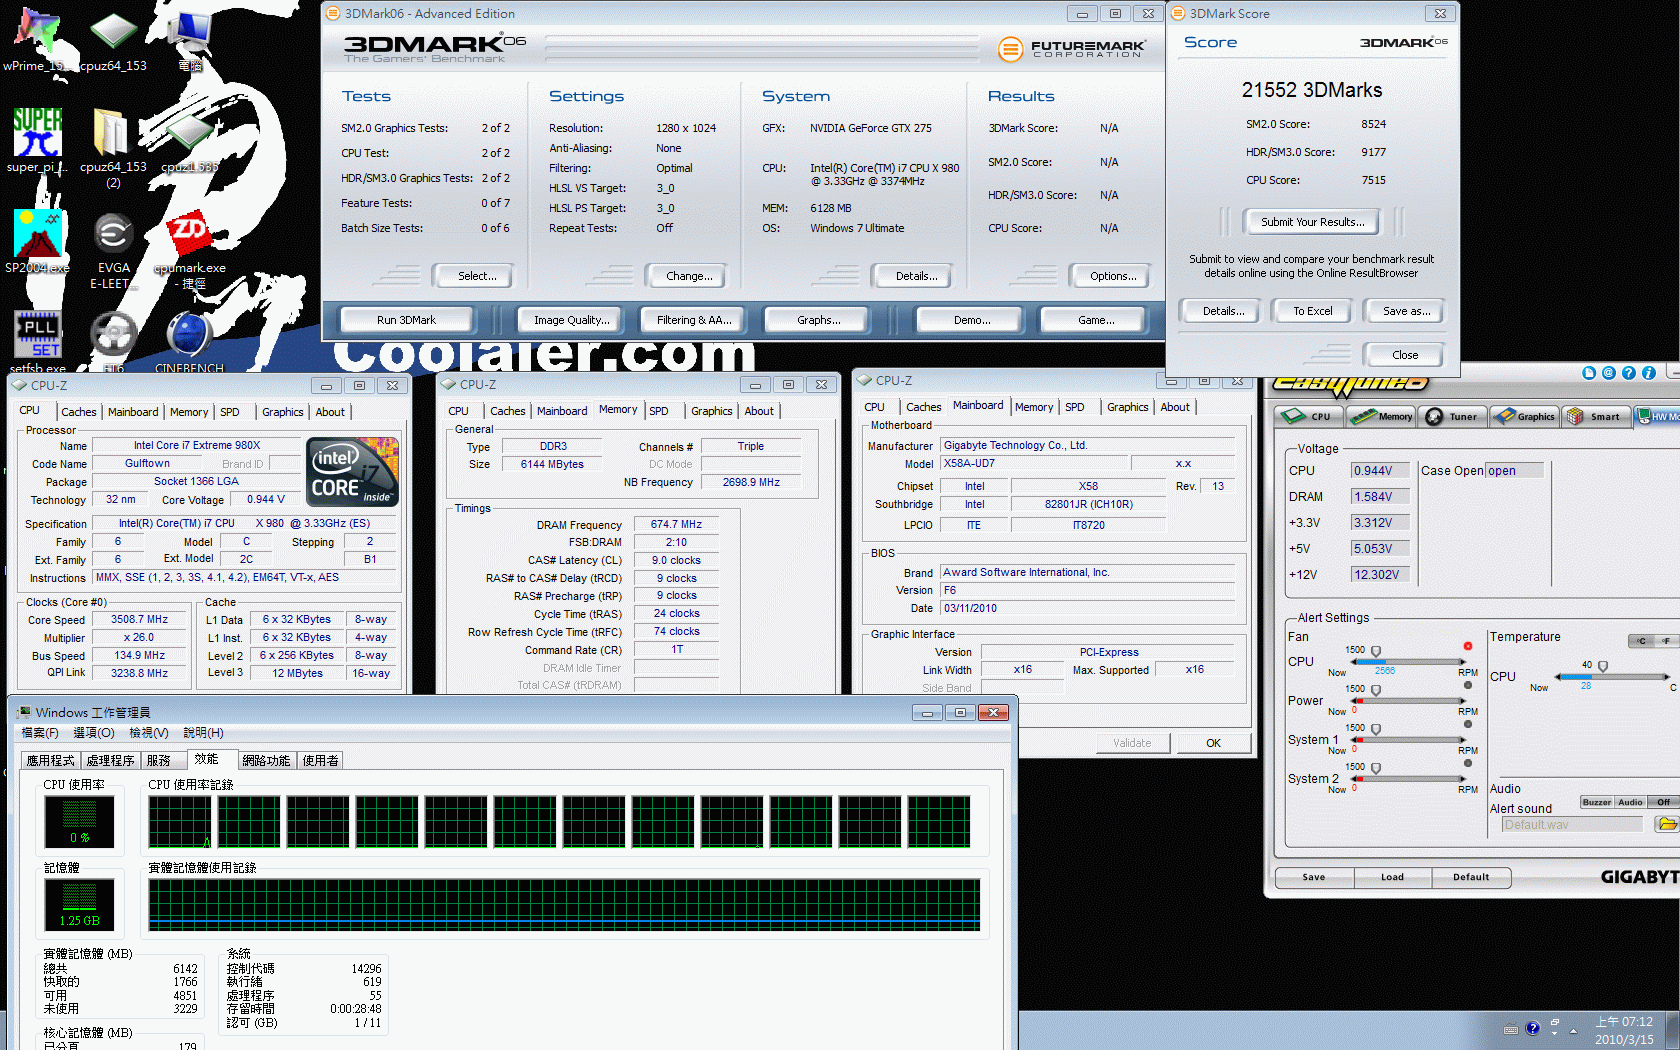Click Filtering & AA button
Screen dimensions: 1680x1050
click(x=694, y=320)
